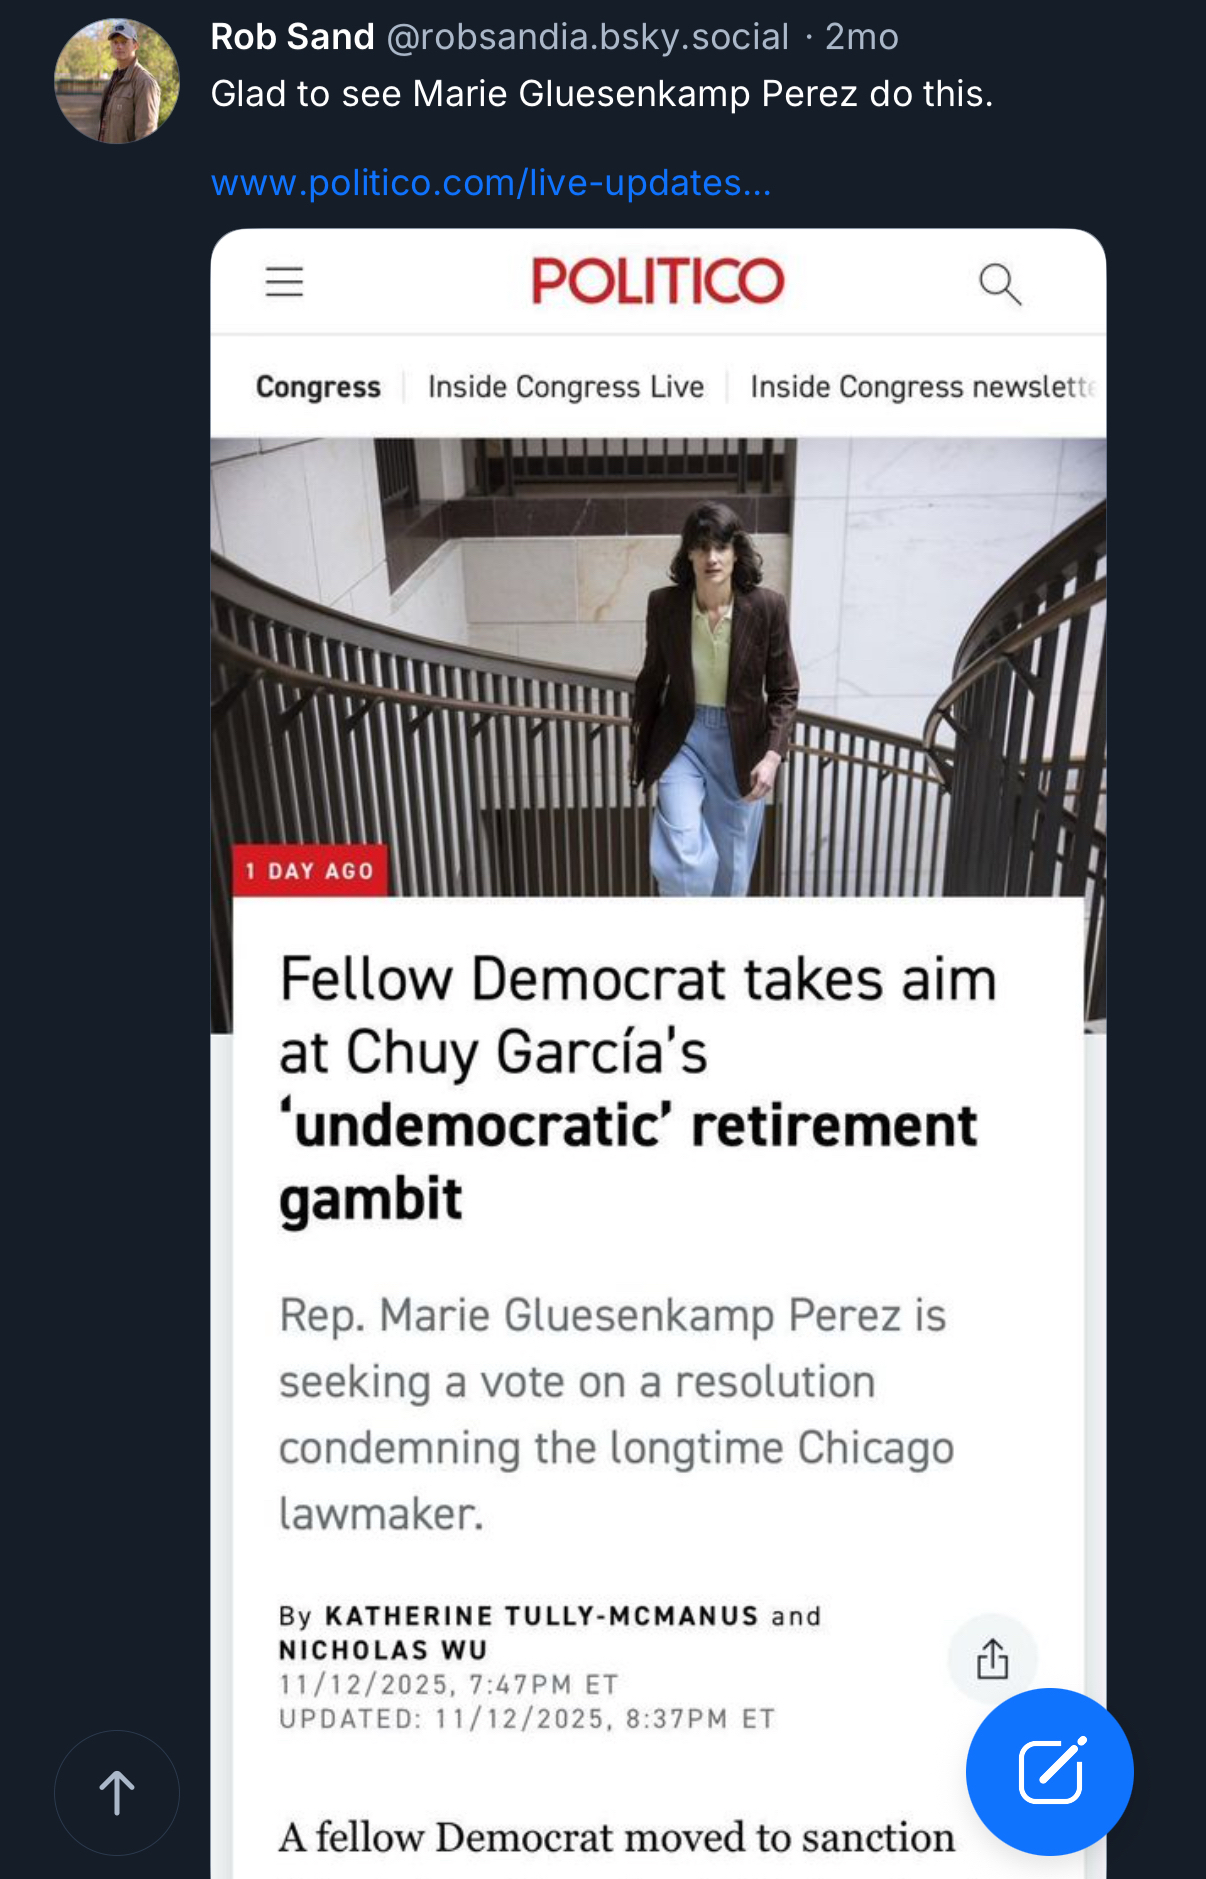Viewport: 1206px width, 1879px height.
Task: Open the Politico hamburger menu
Action: (284, 282)
